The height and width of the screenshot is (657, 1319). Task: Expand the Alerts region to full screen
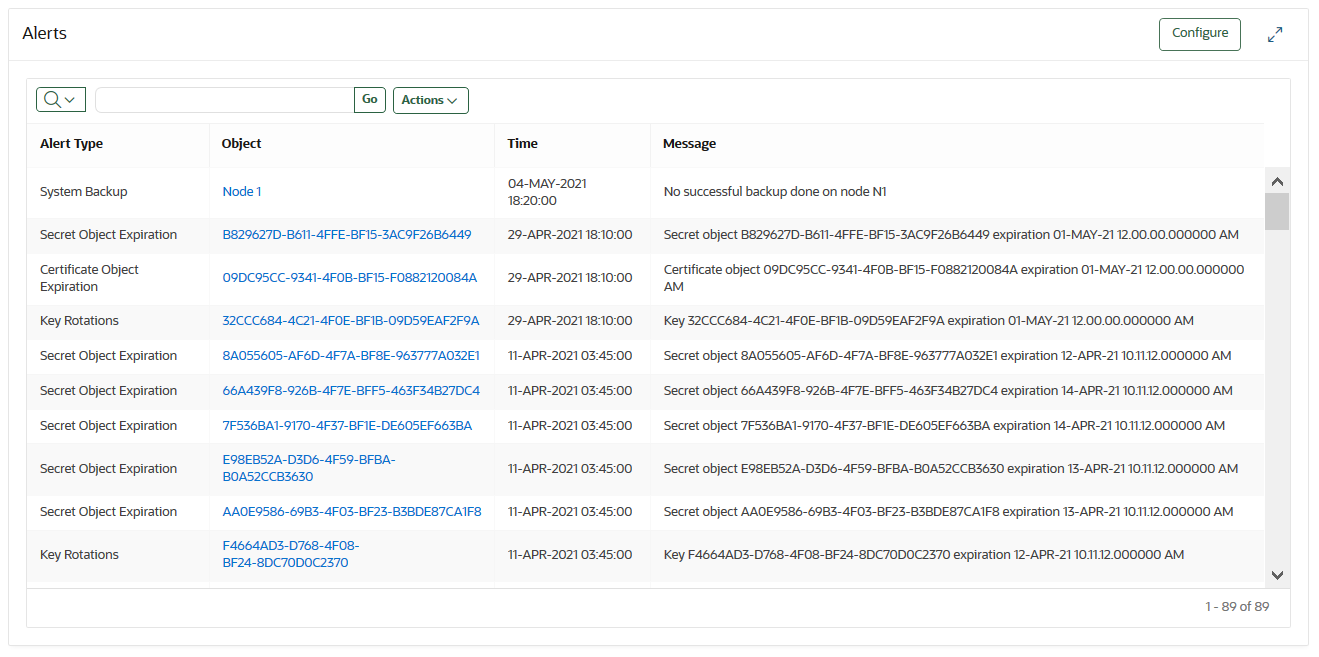[1275, 33]
